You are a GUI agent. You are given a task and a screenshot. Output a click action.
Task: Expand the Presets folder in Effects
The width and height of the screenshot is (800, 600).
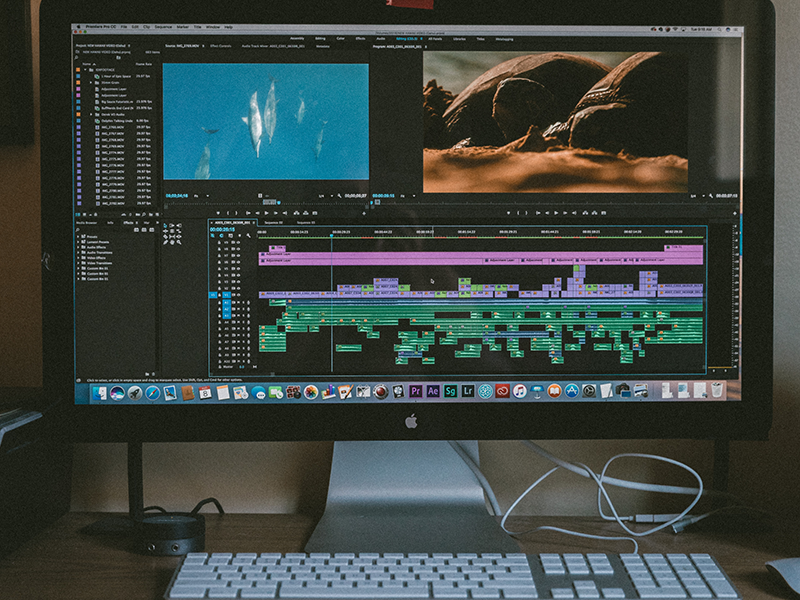tap(93, 239)
